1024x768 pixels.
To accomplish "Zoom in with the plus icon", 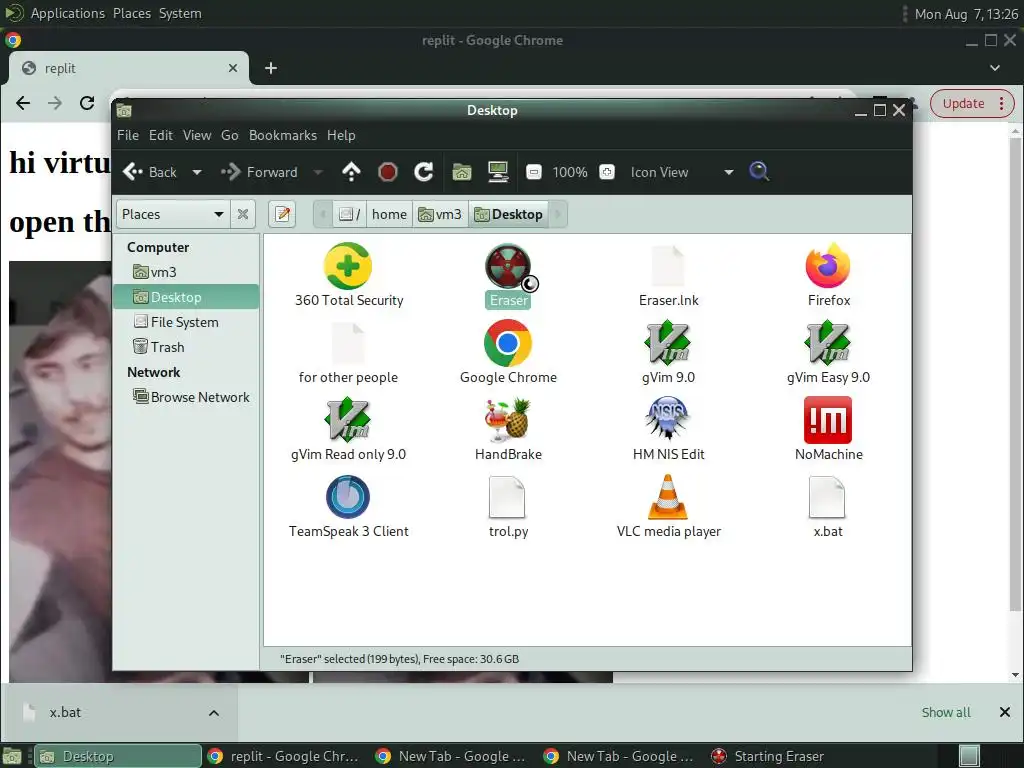I will coord(607,172).
